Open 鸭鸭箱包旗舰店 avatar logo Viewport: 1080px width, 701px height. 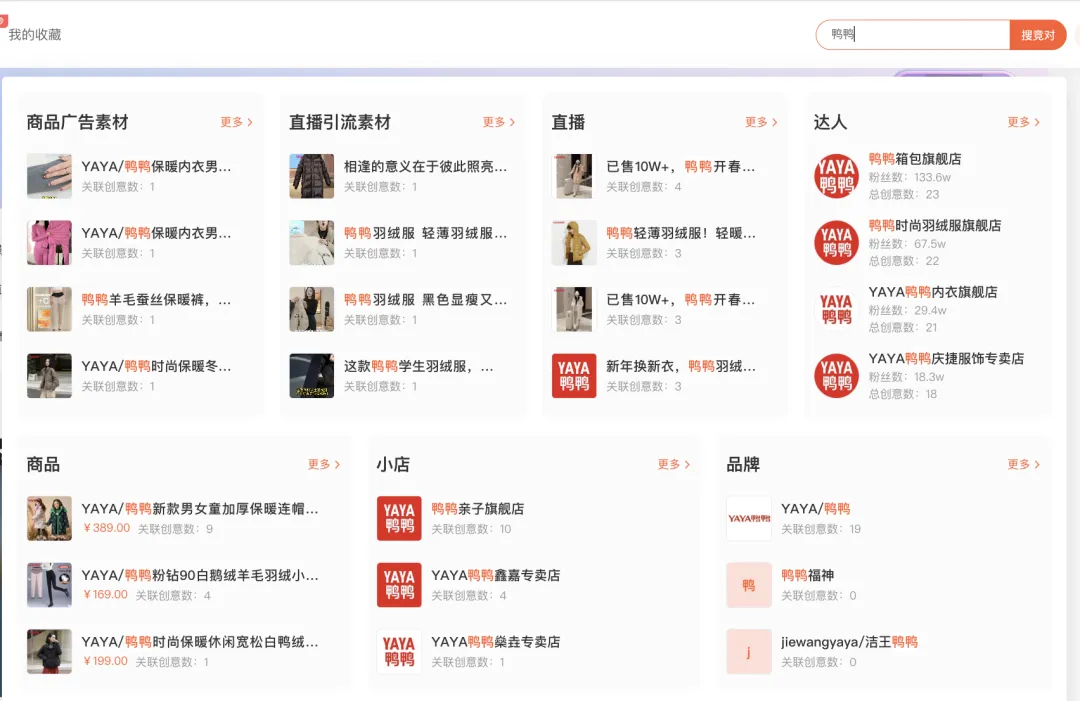(x=836, y=176)
